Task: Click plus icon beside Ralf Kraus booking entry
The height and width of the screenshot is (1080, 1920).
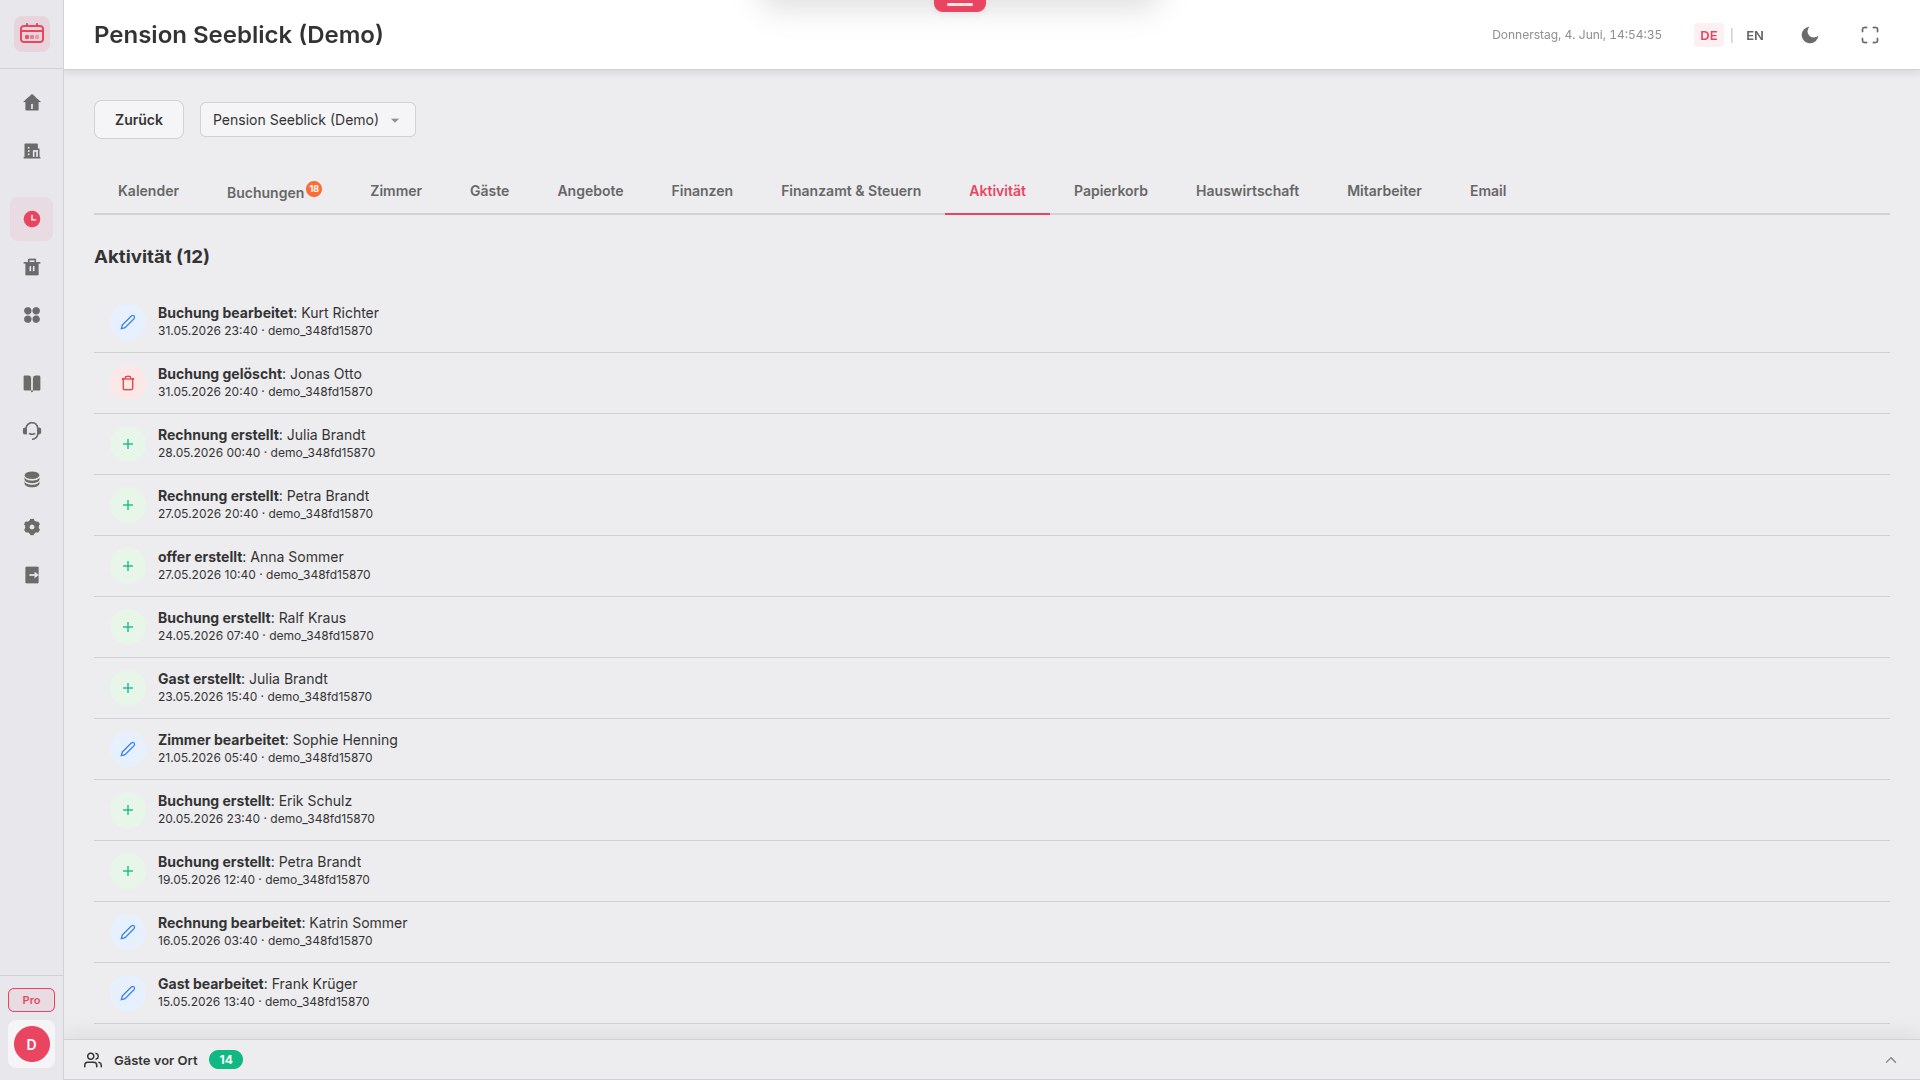Action: (x=128, y=627)
